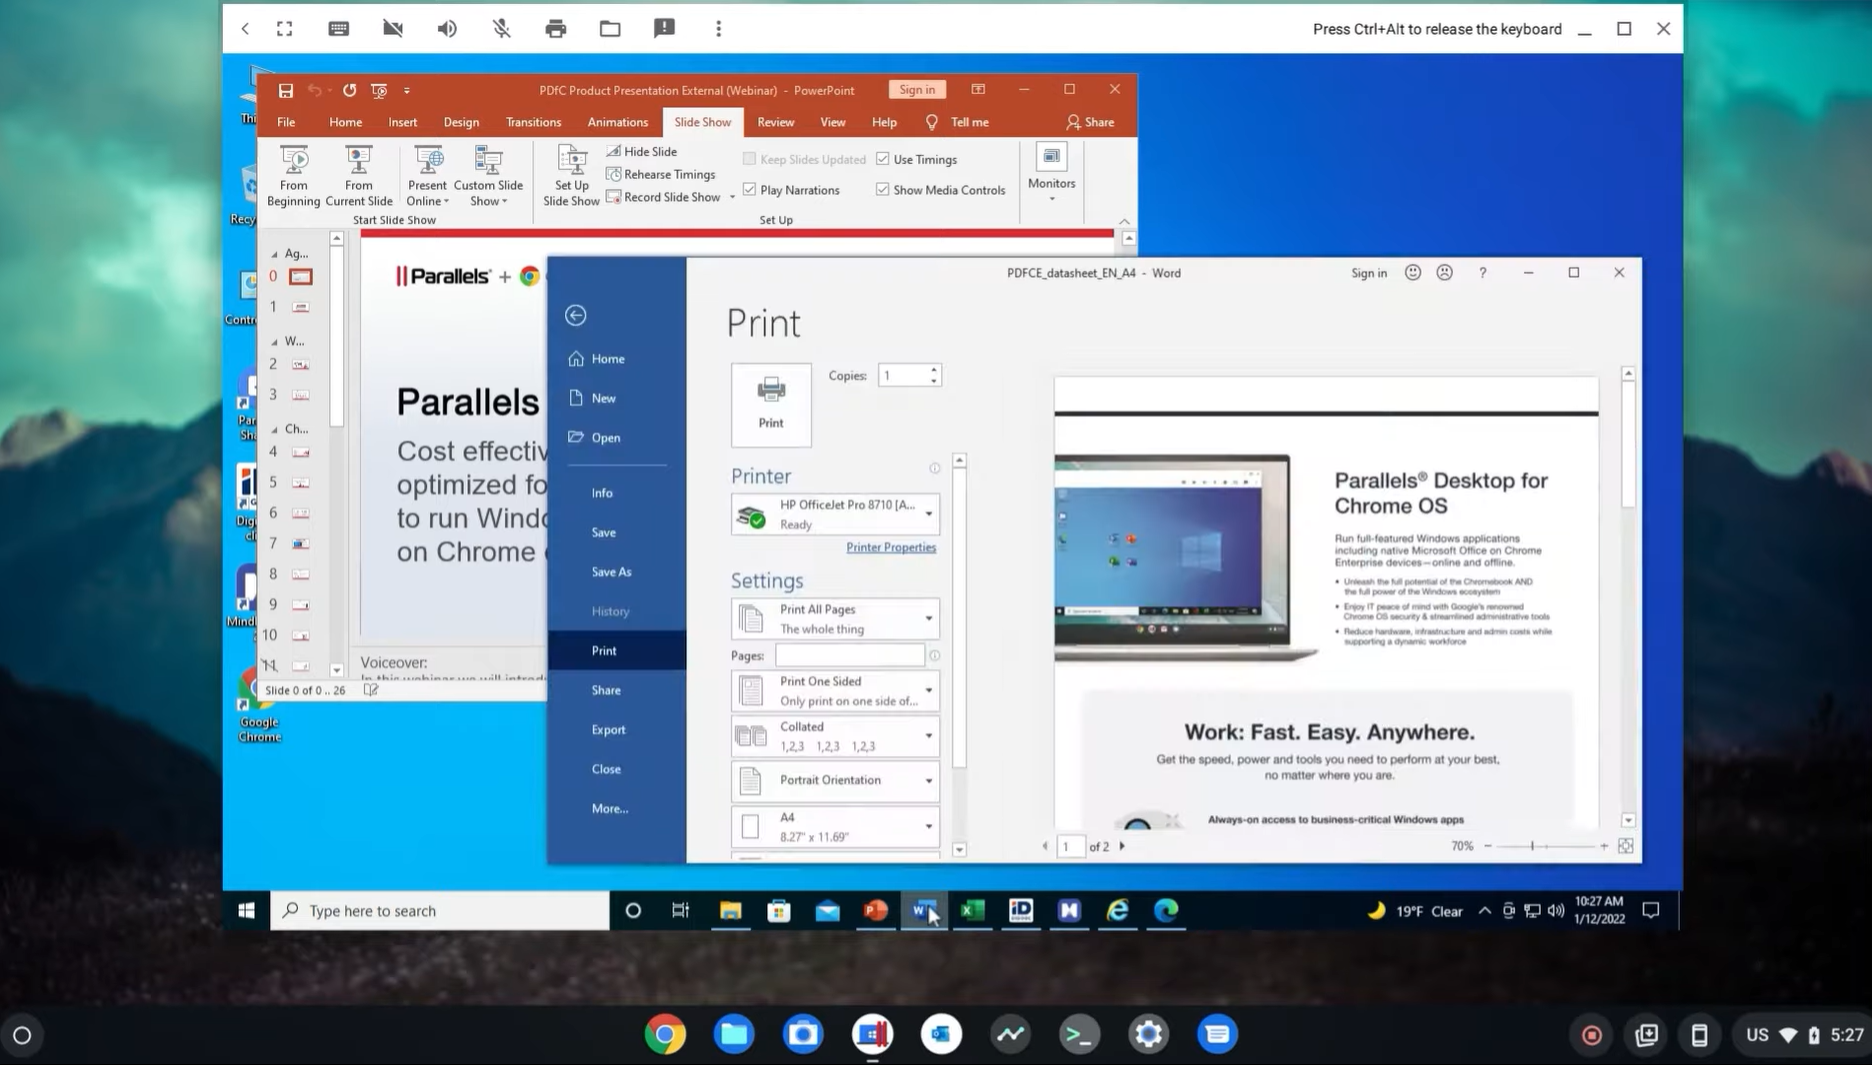
Task: Switch to PowerPoint Transitions tab
Action: [533, 122]
